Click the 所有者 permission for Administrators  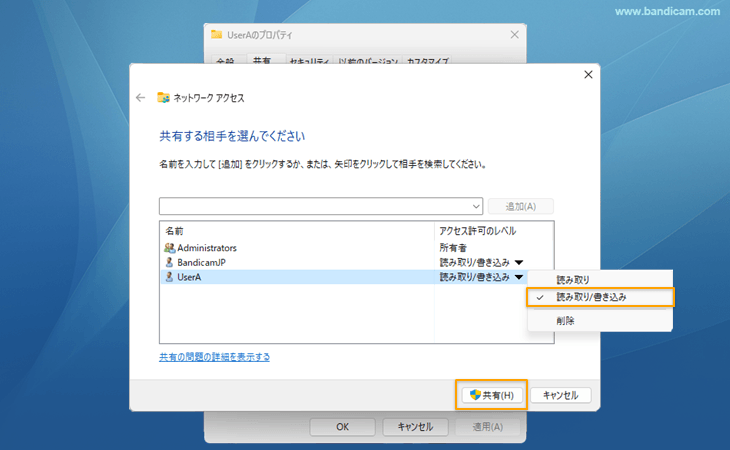click(x=453, y=248)
